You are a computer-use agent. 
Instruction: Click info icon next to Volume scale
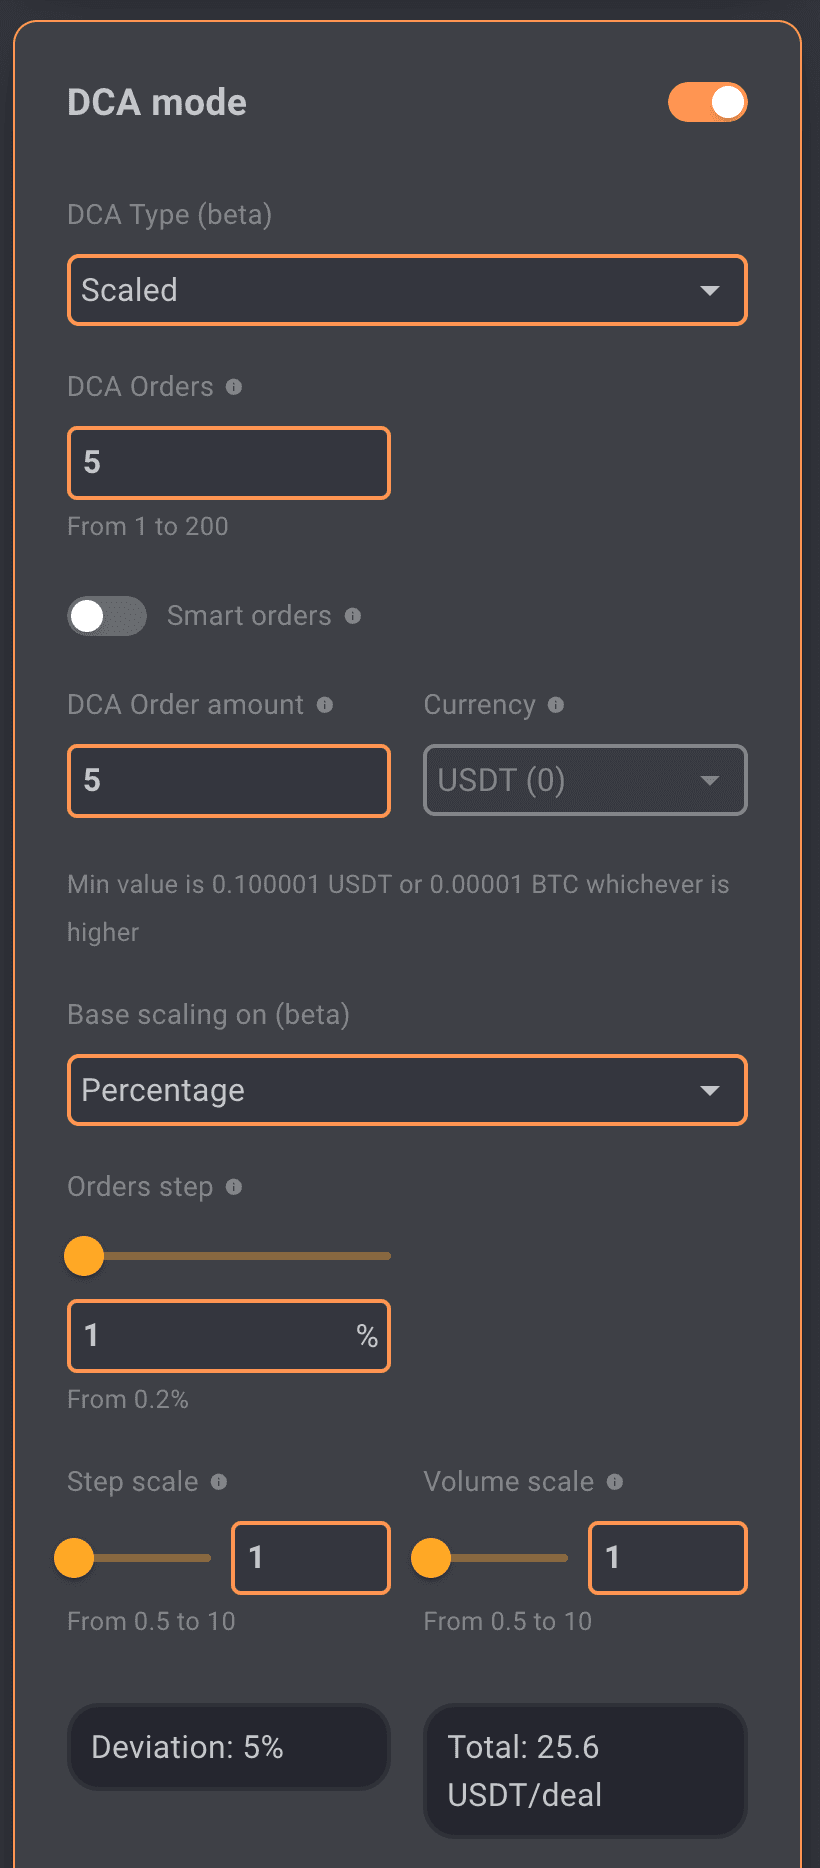coord(615,1482)
